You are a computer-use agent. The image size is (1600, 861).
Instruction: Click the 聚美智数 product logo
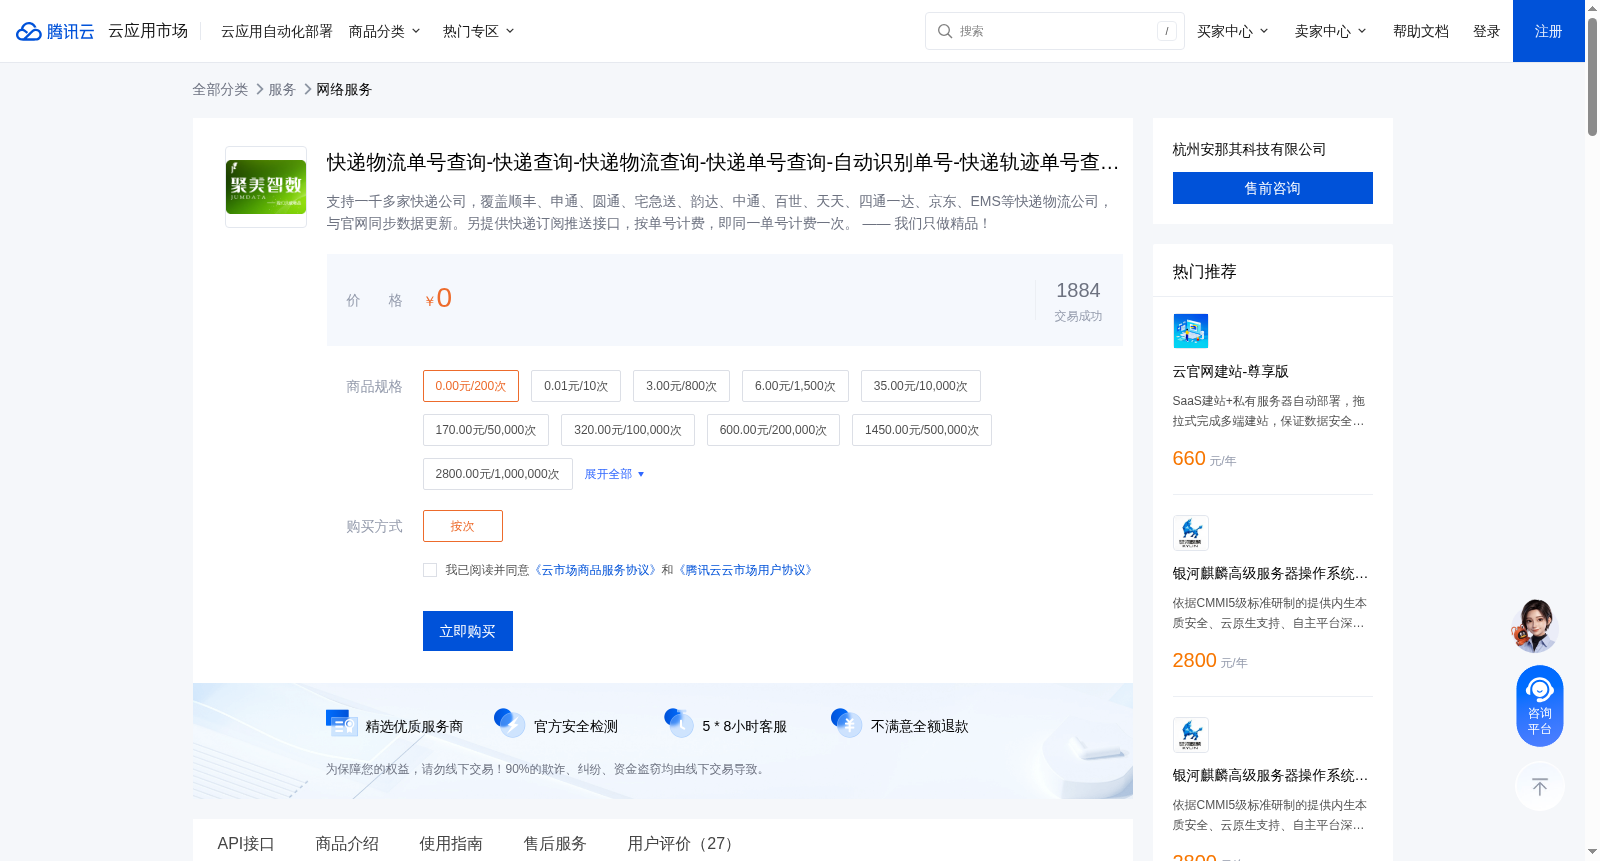click(266, 187)
